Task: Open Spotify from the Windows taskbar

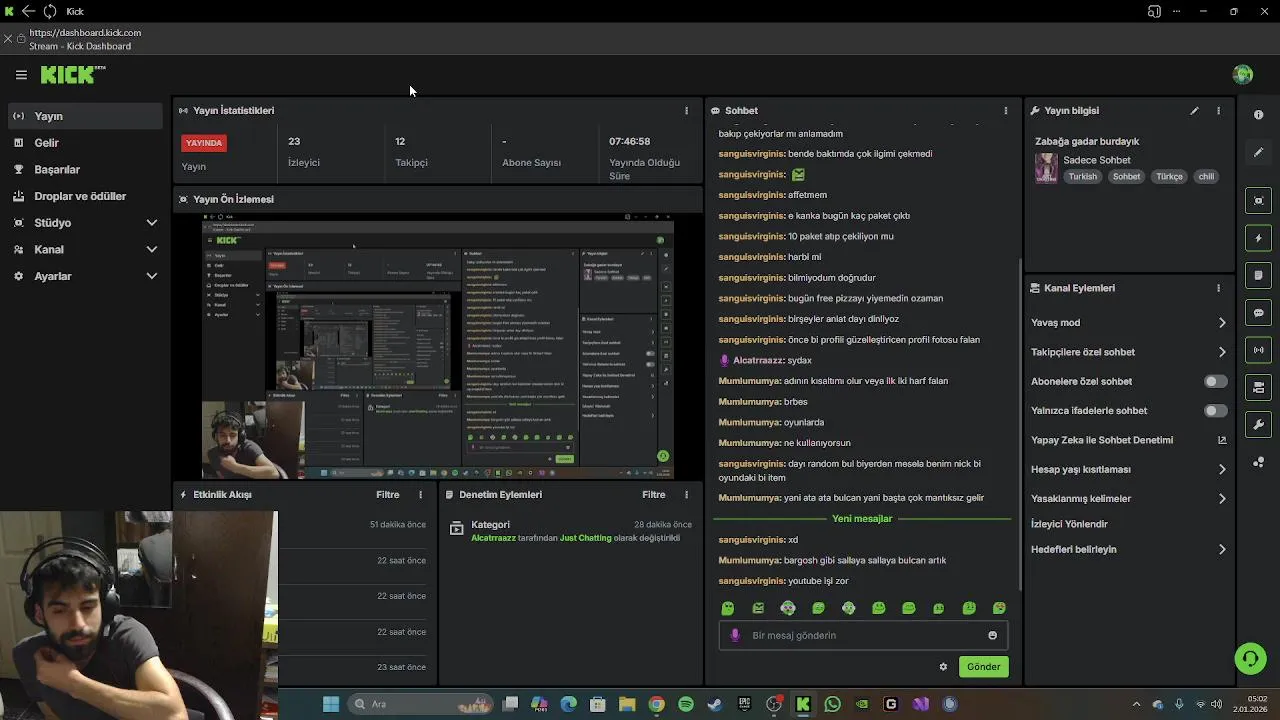Action: pyautogui.click(x=686, y=704)
